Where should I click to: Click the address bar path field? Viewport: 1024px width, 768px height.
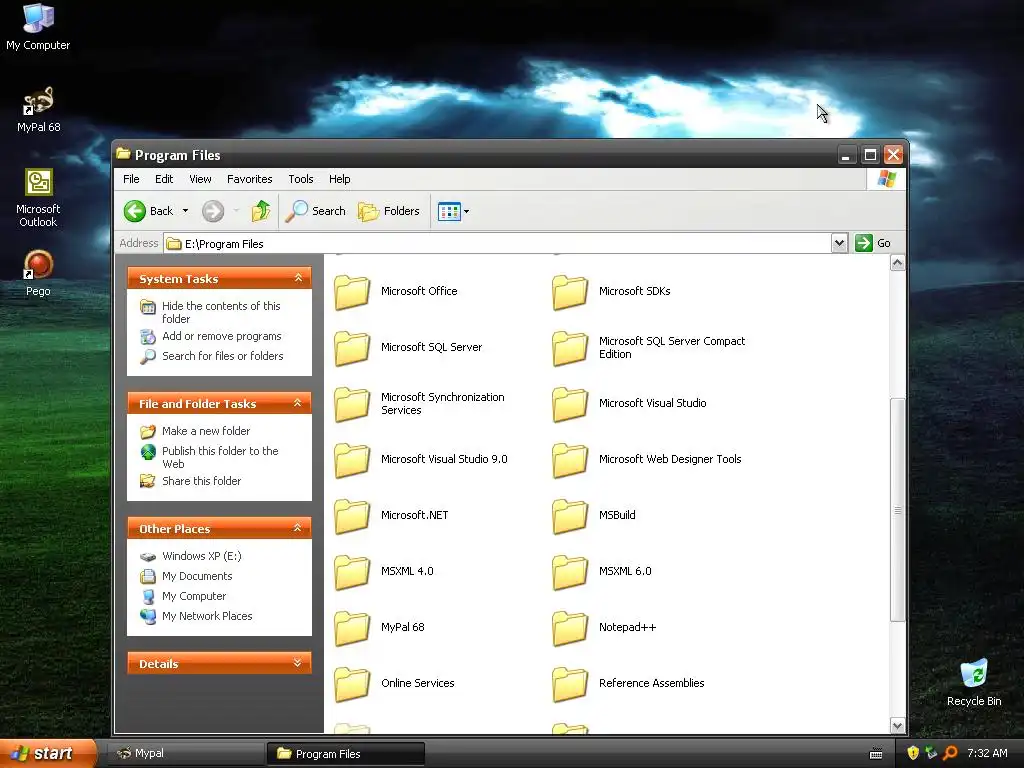pos(497,244)
